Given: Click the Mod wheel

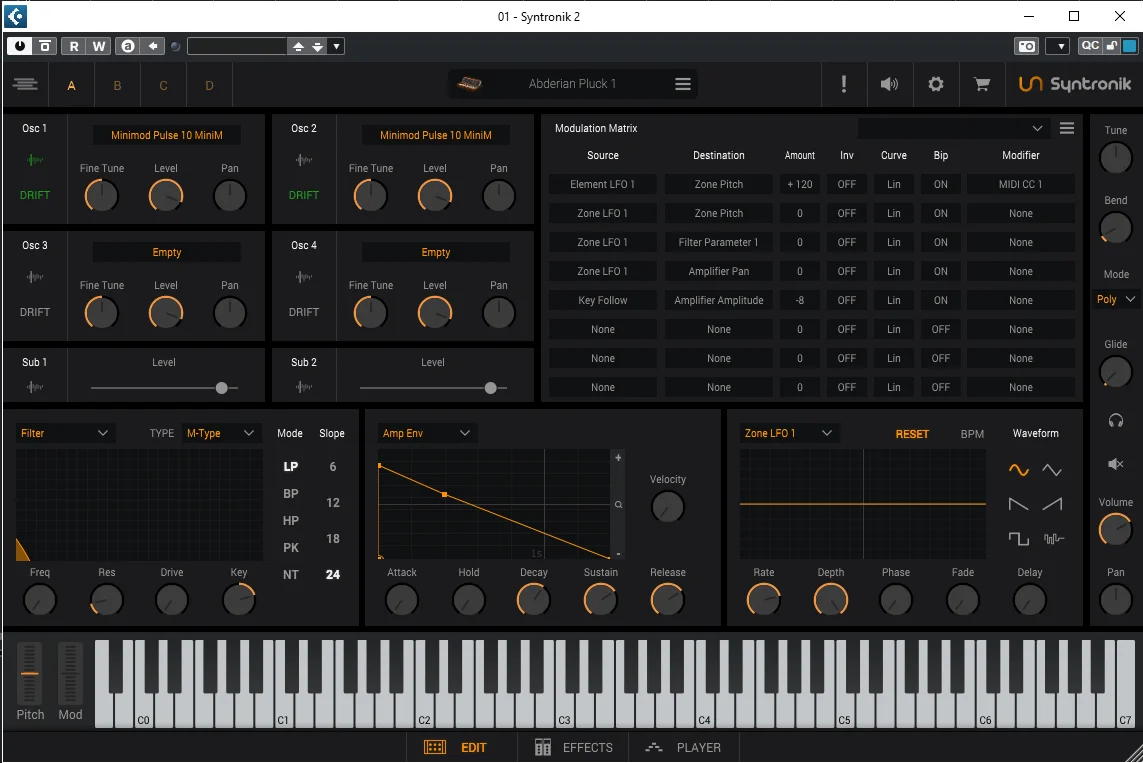Looking at the screenshot, I should (x=70, y=674).
